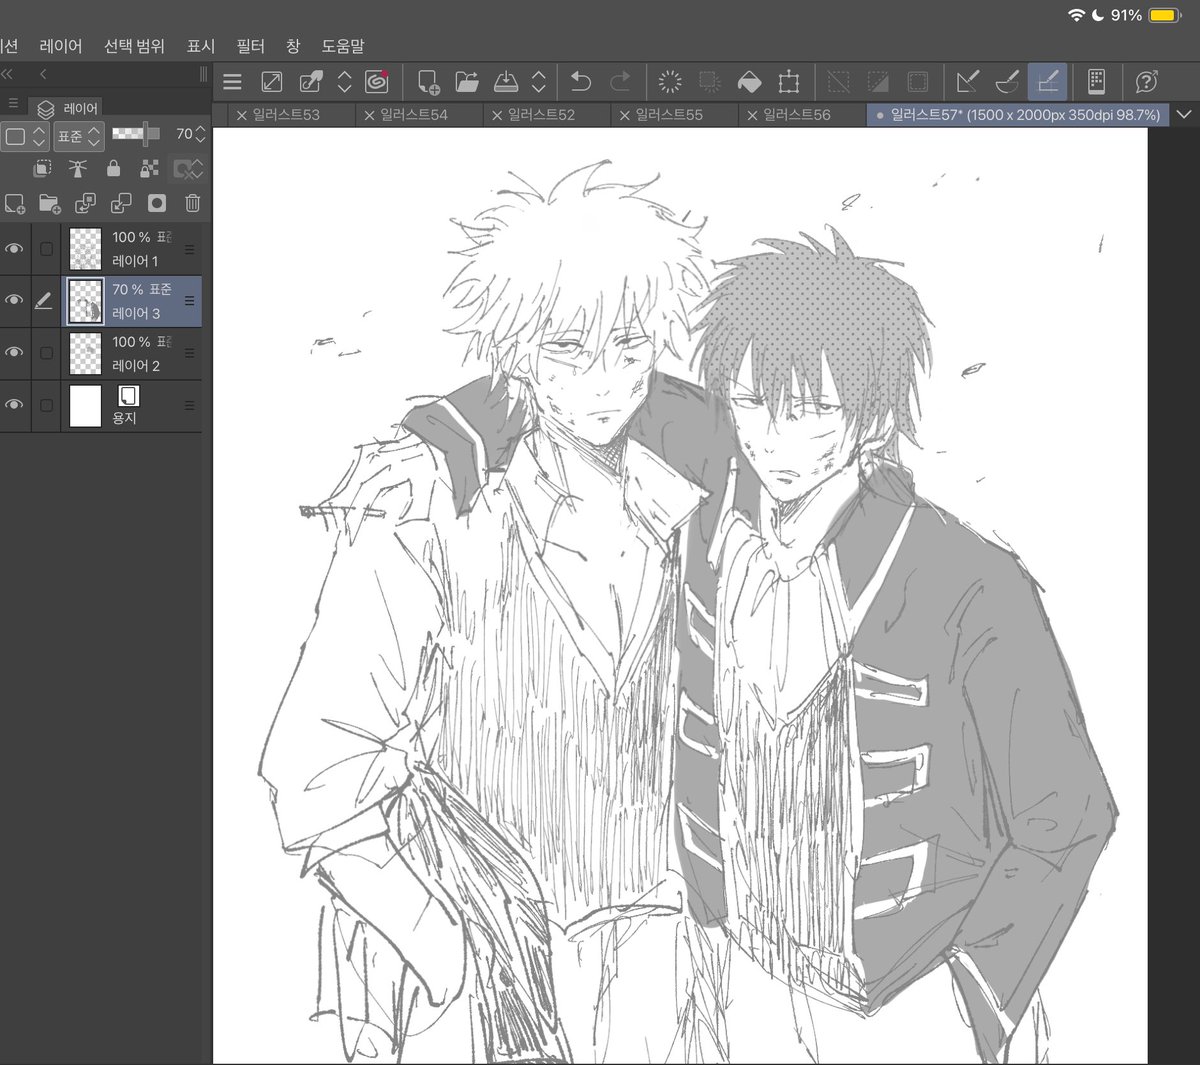
Task: Hide 레이어 1 with eye icon
Action: pos(14,249)
